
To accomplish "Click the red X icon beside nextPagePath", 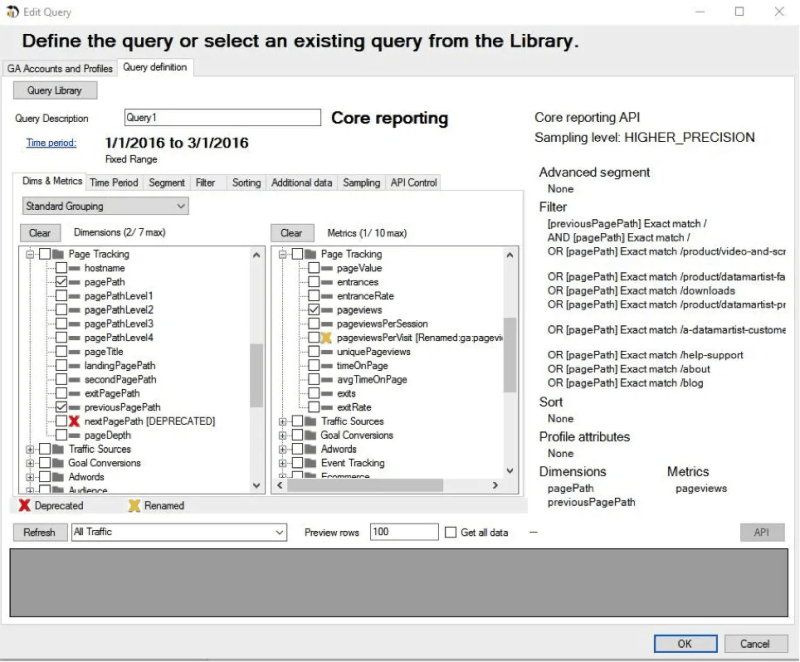I will pos(74,421).
